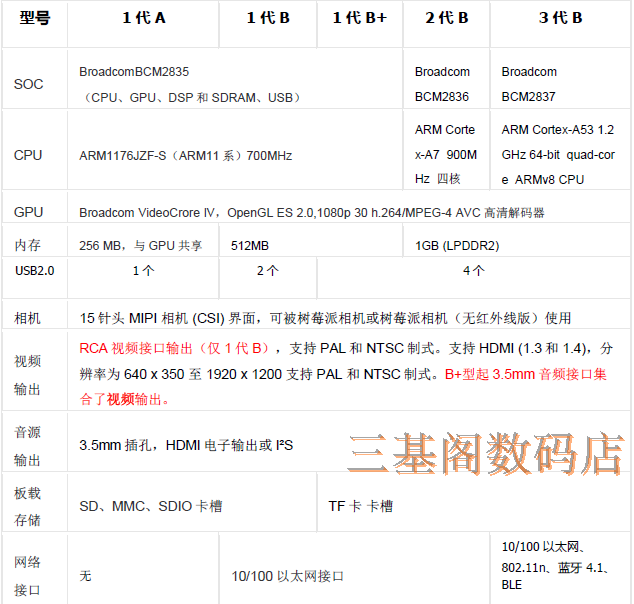This screenshot has width=634, height=604.
Task: Click the 'BCM2836' cell text
Action: [442, 97]
